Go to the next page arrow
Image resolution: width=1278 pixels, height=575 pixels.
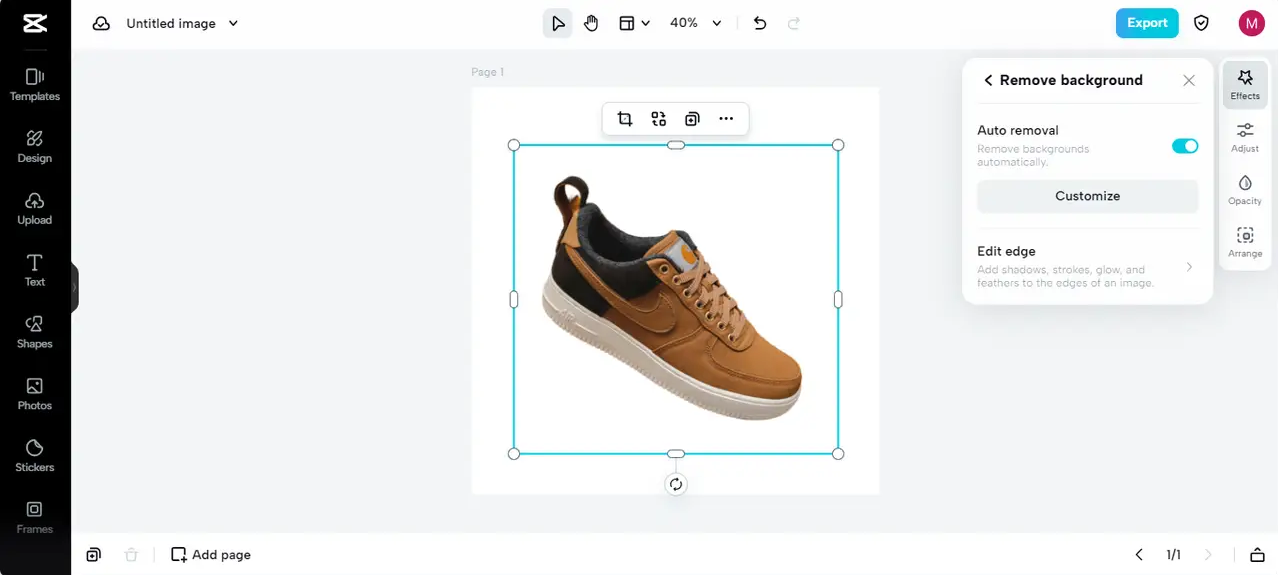click(x=1208, y=554)
